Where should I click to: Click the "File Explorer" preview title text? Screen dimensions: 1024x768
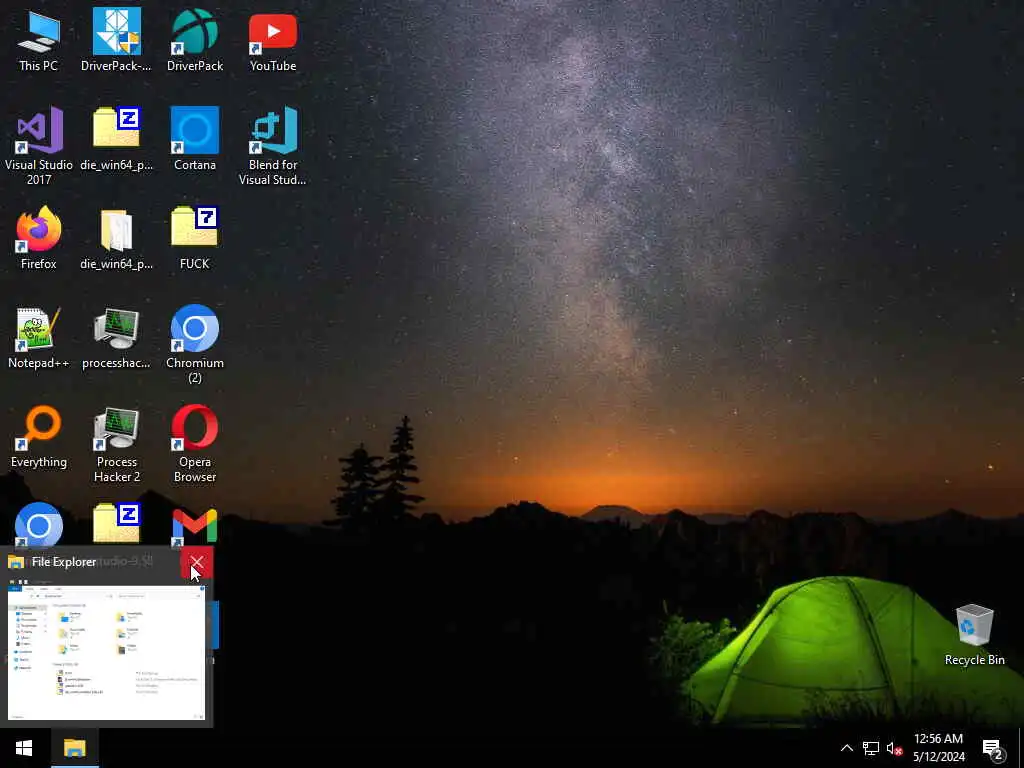click(64, 562)
